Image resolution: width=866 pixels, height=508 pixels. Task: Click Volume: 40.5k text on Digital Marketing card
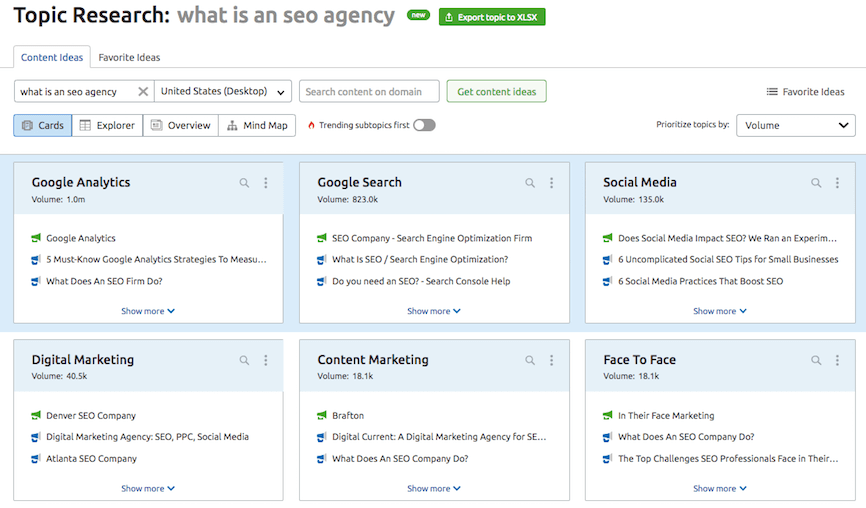point(59,376)
